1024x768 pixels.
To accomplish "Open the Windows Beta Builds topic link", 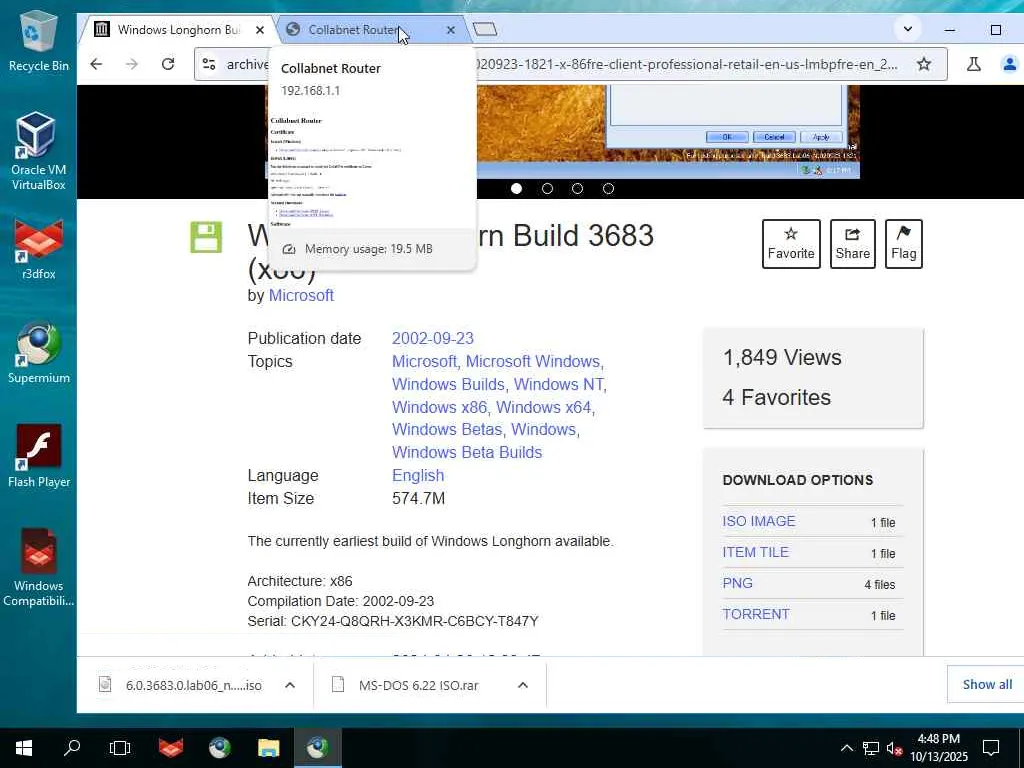I will [467, 452].
